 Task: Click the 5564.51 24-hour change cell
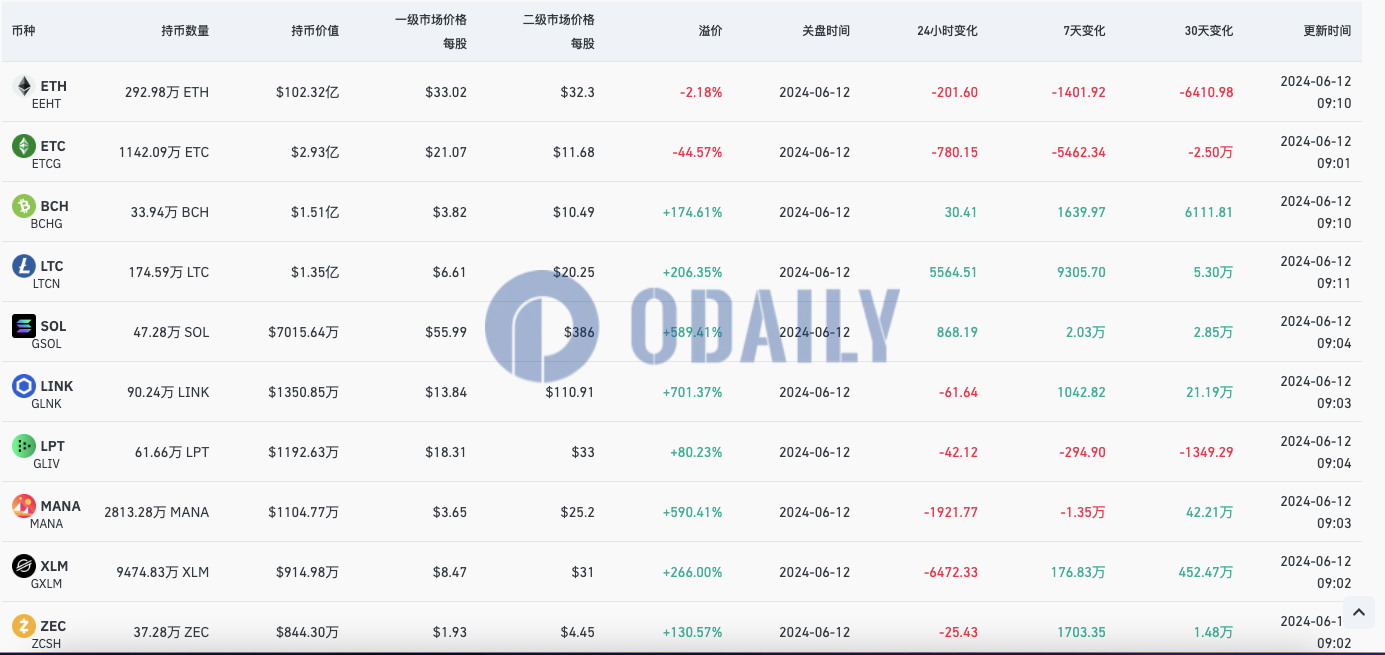(953, 272)
